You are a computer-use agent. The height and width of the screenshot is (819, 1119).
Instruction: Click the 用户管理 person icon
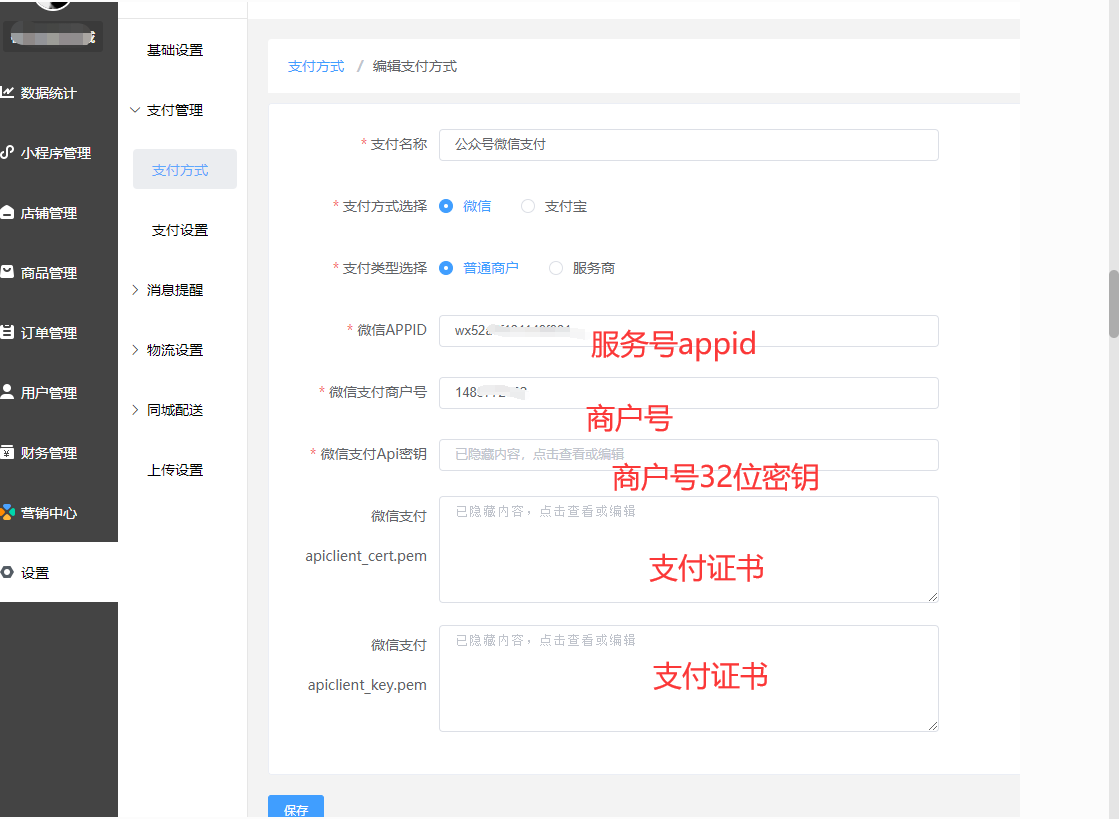7,392
